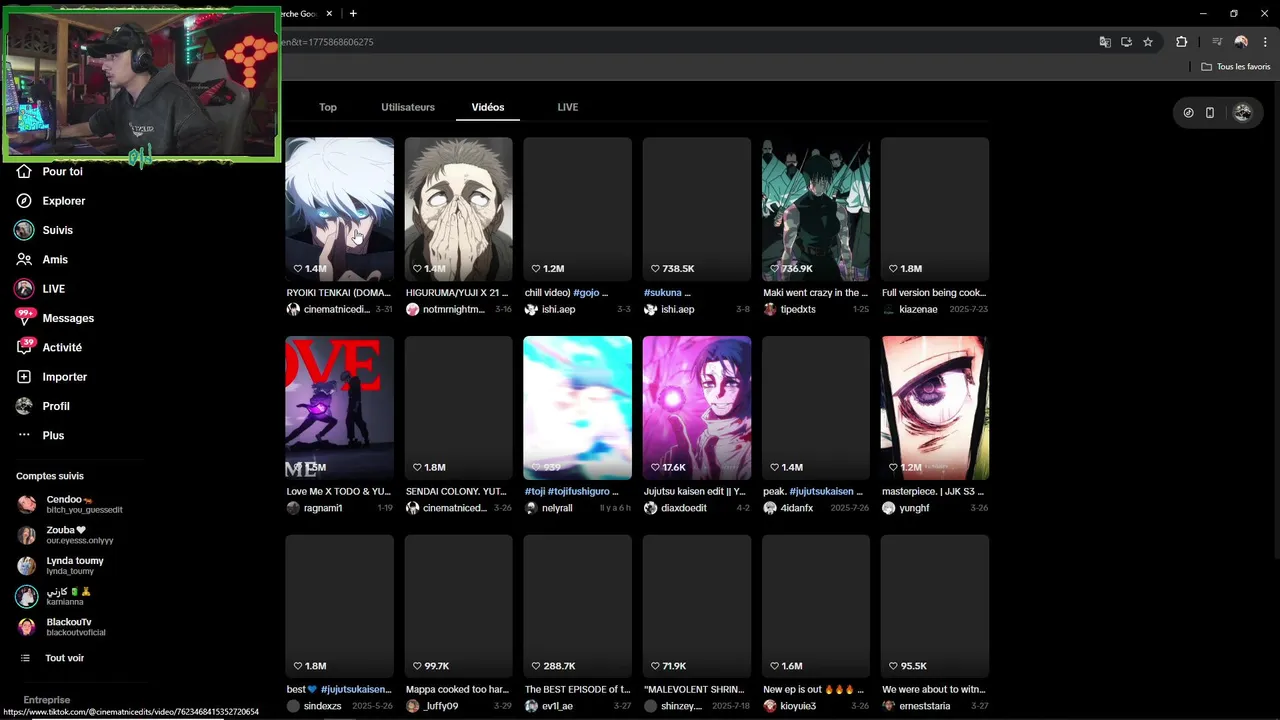Open MALEVOLENT SHRINE video card
The width and height of the screenshot is (1280, 720).
click(697, 607)
